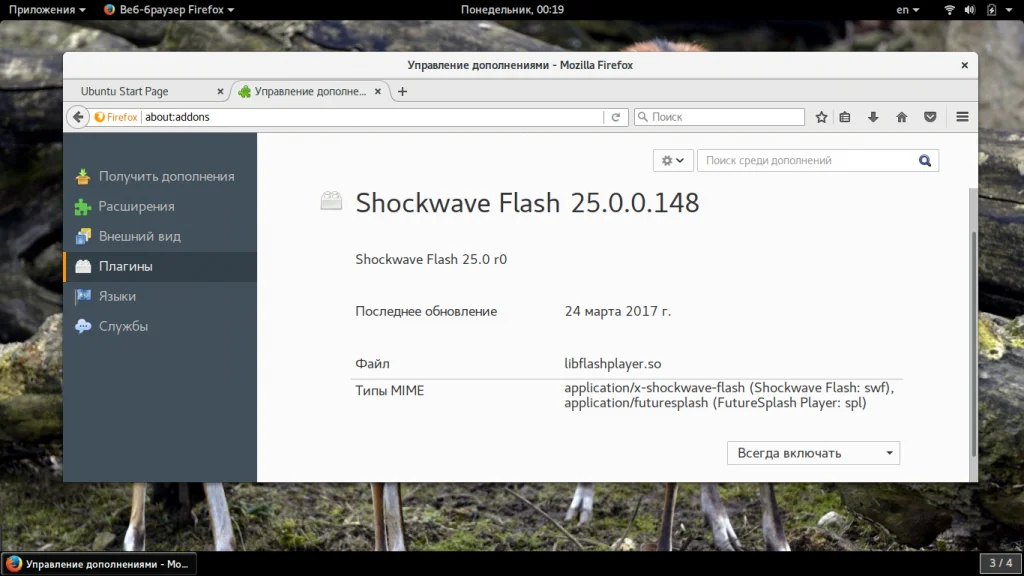1024x576 pixels.
Task: Open Службы category
Action: point(160,327)
